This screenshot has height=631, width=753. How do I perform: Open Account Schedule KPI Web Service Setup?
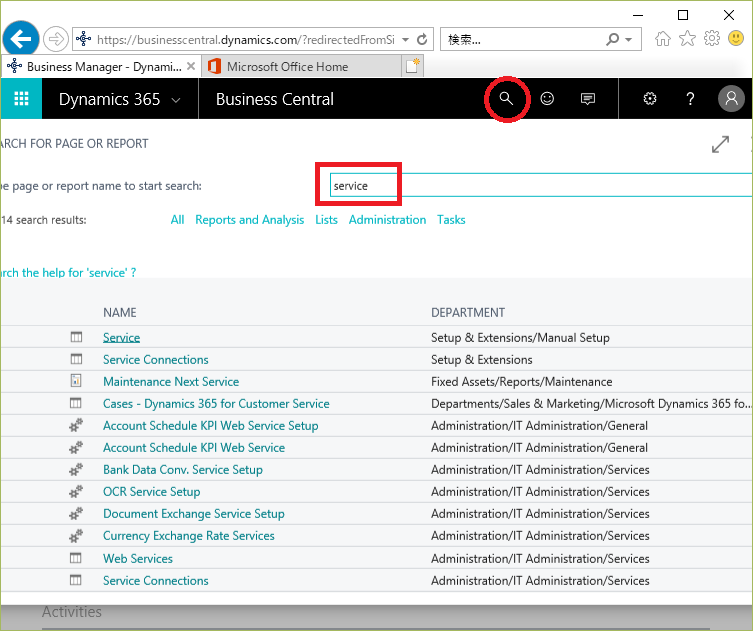click(211, 426)
